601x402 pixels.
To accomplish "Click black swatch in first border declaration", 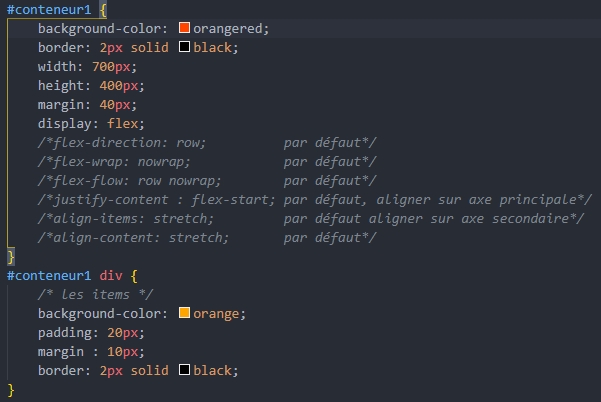I will pos(184,47).
